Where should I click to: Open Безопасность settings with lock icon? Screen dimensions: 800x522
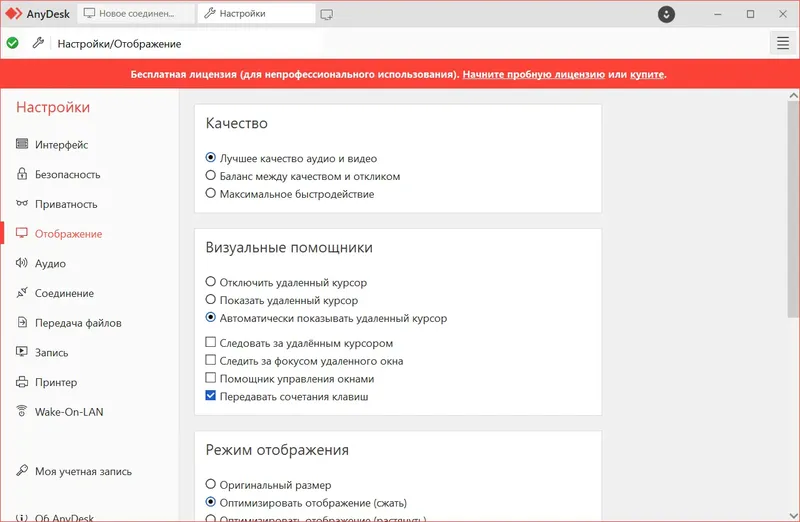[67, 174]
